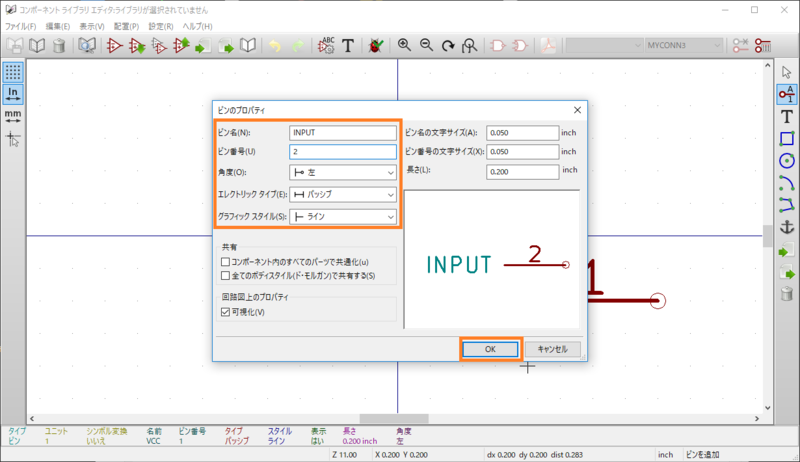The width and height of the screenshot is (800, 462).
Task: Open the library browser icon
Action: pyautogui.click(x=87, y=46)
